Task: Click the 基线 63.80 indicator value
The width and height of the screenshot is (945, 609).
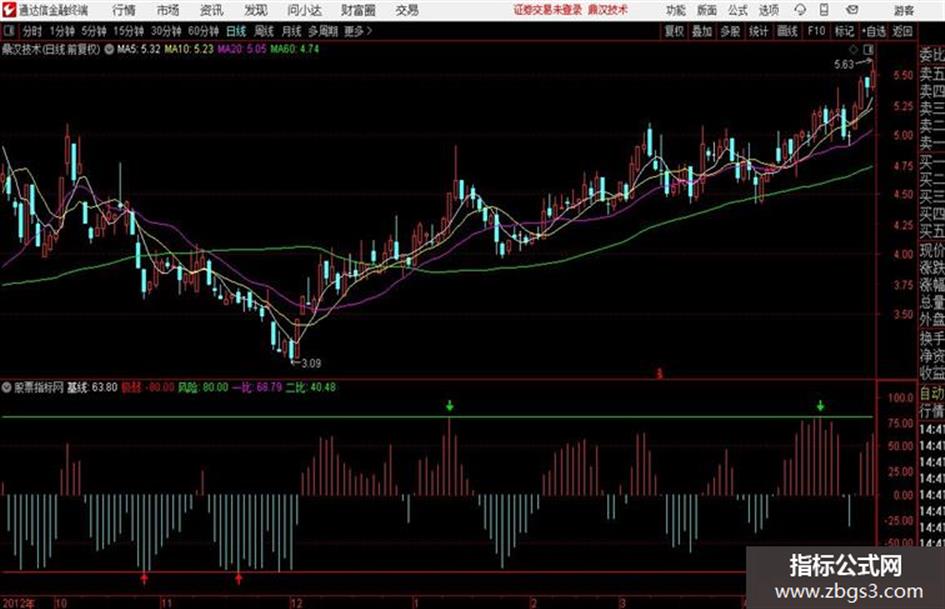Action: tap(92, 387)
